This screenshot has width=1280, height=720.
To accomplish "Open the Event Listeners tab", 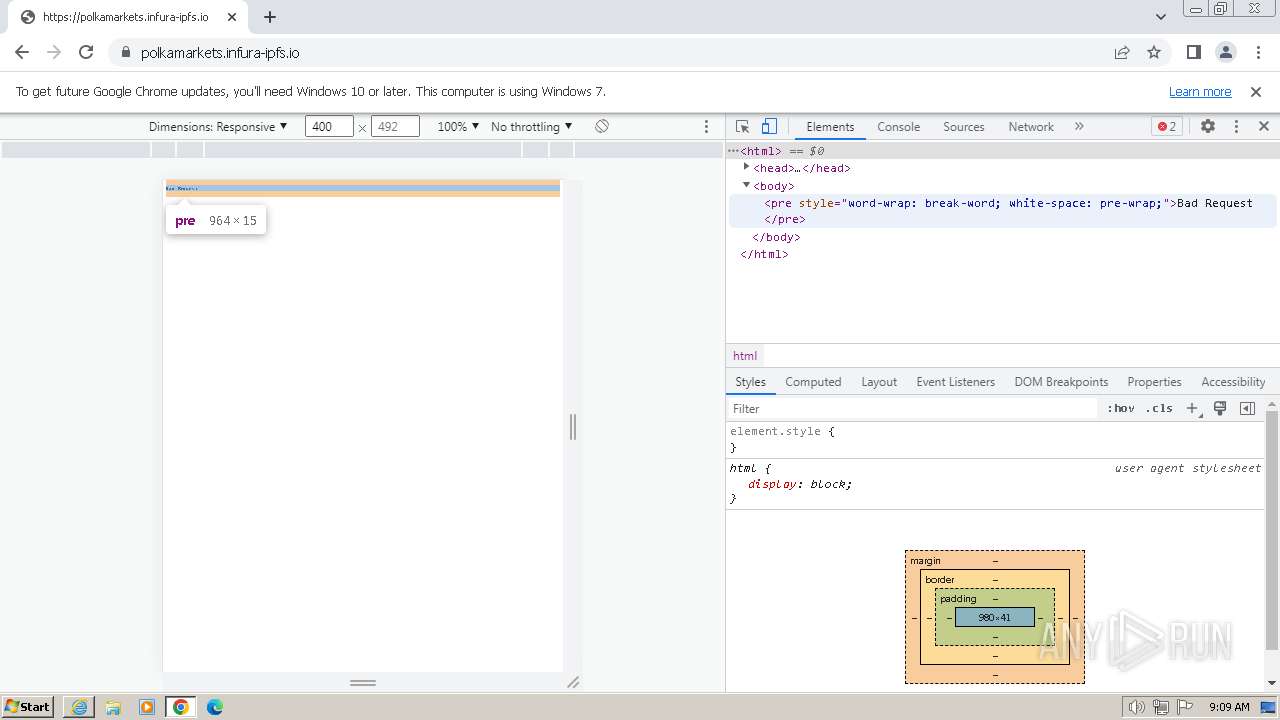I will point(955,382).
